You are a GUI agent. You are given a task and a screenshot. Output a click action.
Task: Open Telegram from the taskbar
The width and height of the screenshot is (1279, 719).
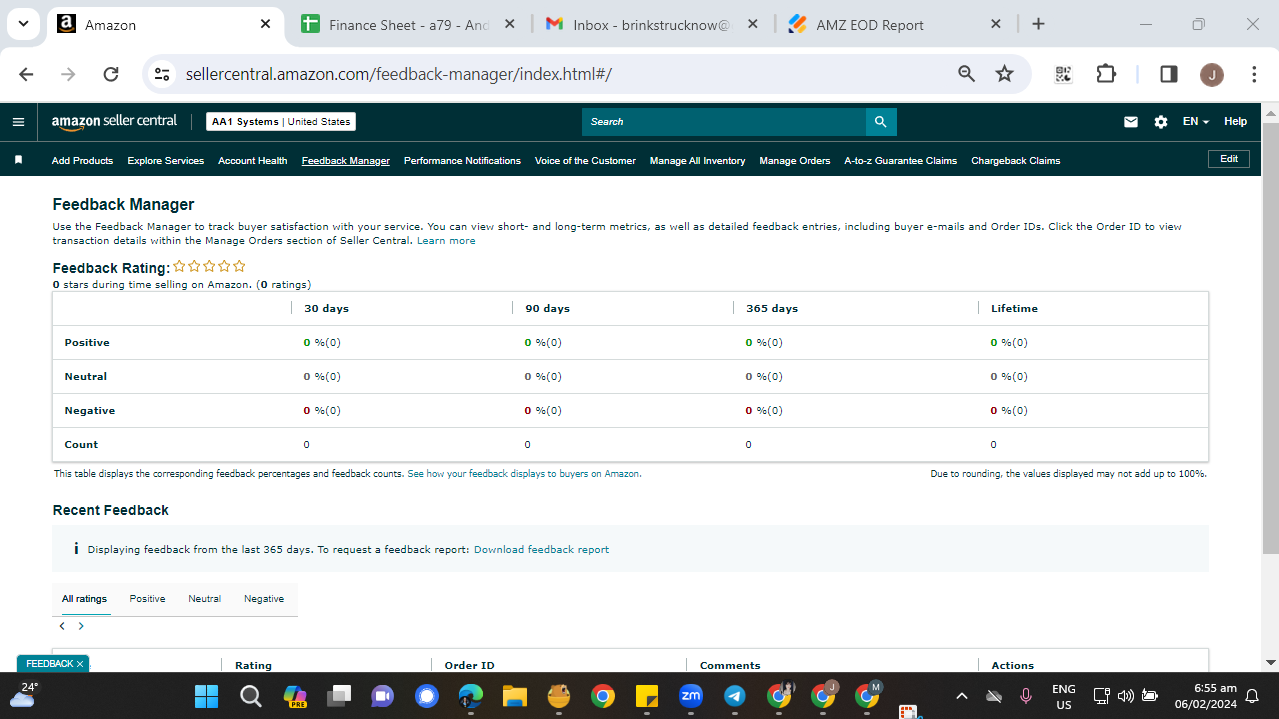734,696
